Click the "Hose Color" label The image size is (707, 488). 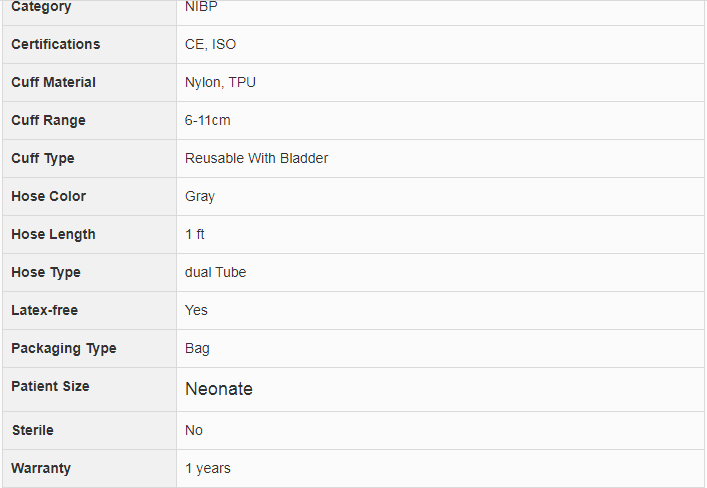[x=49, y=196]
